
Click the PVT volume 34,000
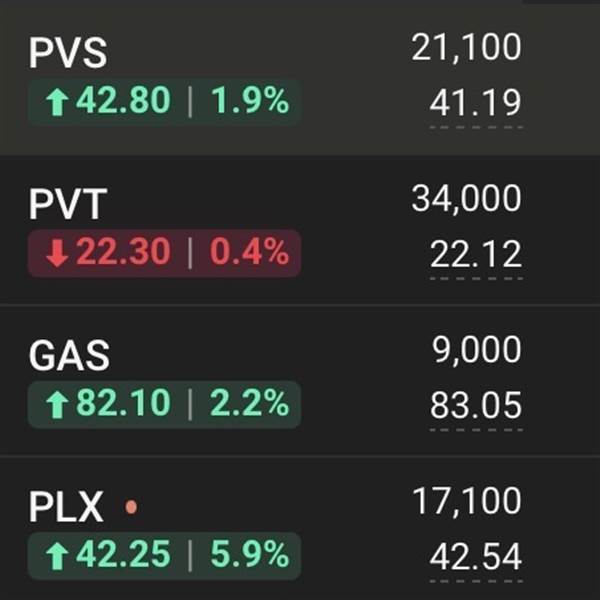pos(466,199)
